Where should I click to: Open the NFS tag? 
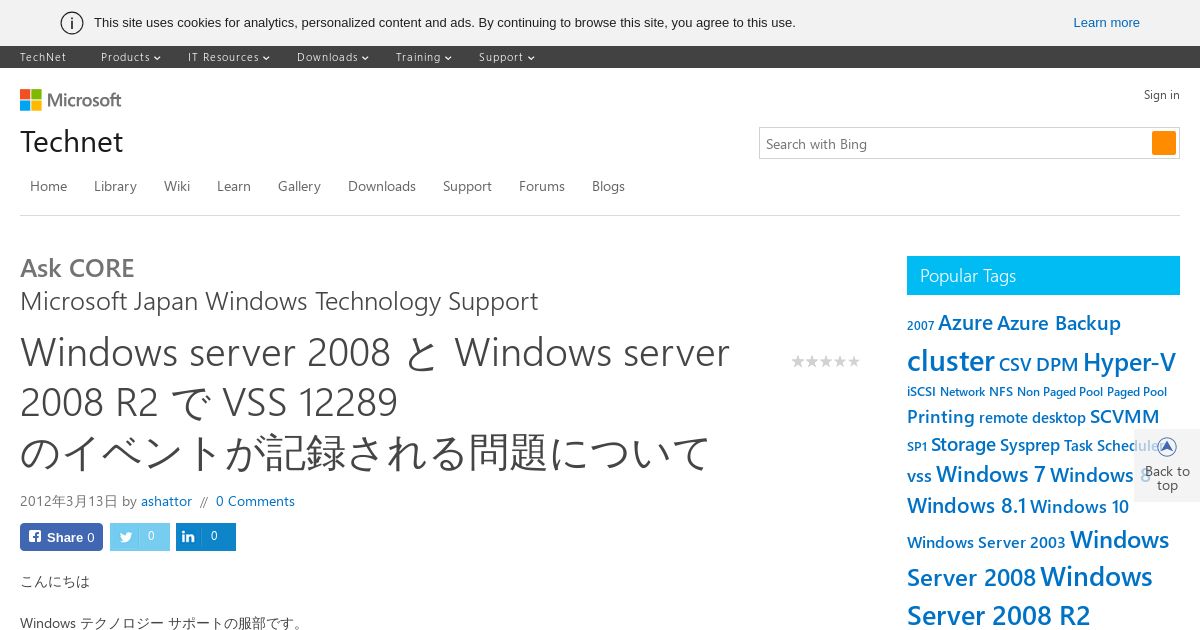click(x=1001, y=392)
